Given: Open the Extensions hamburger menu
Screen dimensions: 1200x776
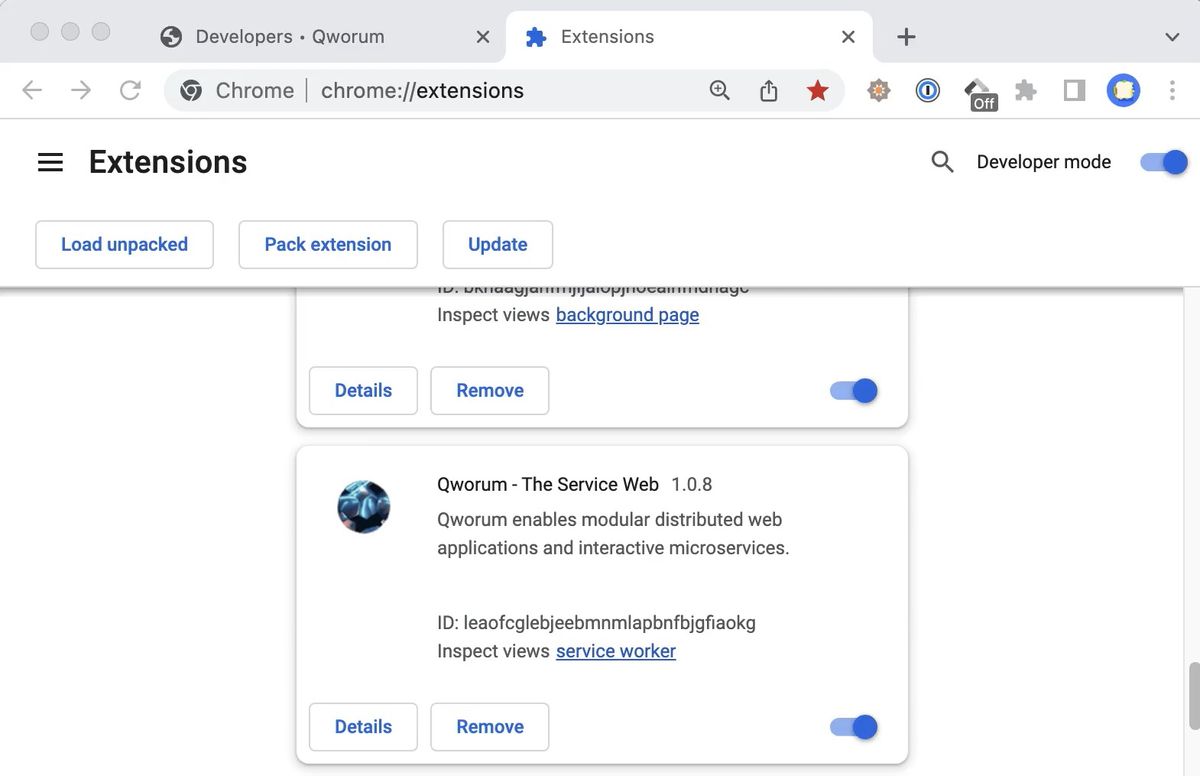Looking at the screenshot, I should (50, 162).
